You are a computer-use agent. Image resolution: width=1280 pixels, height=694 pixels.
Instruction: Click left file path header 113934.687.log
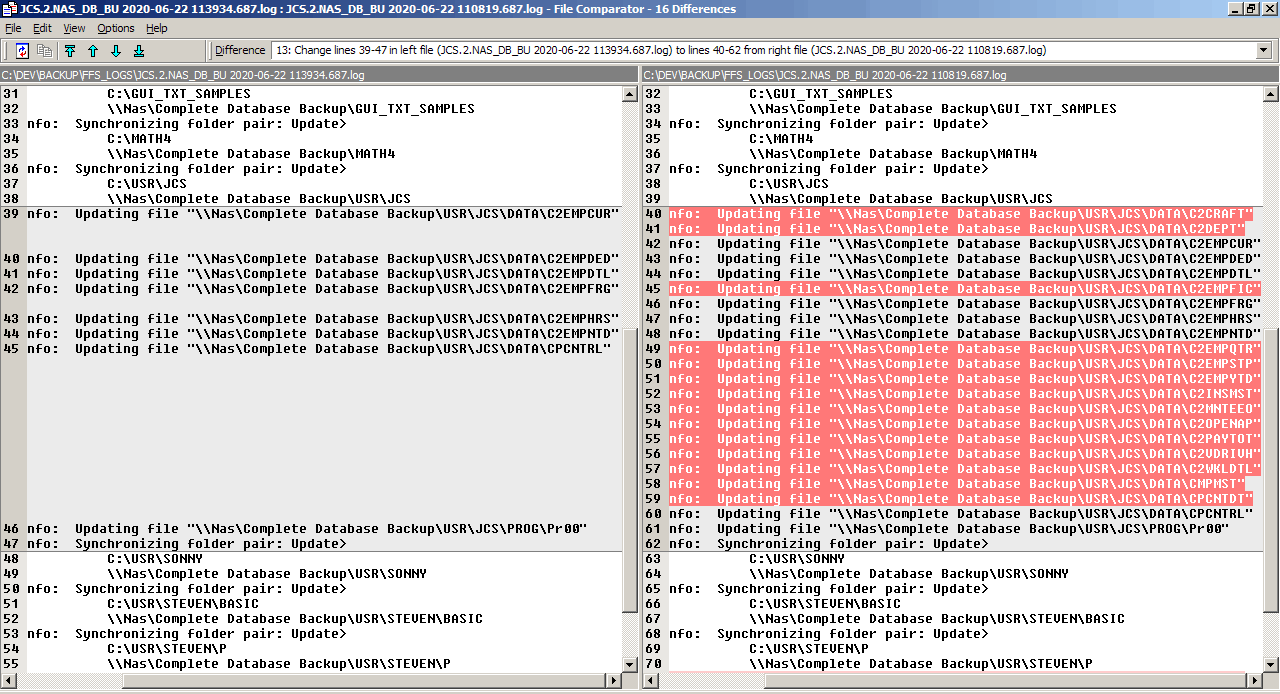(x=183, y=75)
